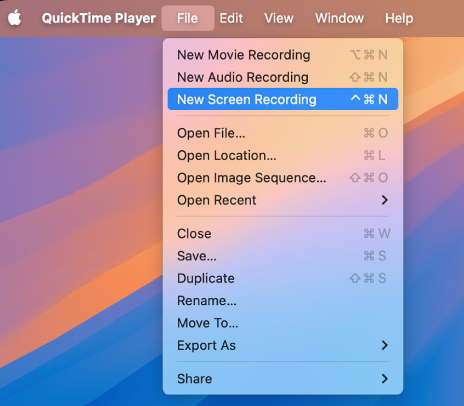Select Open Location… menu entry
Image resolution: width=464 pixels, height=406 pixels.
pyautogui.click(x=283, y=155)
